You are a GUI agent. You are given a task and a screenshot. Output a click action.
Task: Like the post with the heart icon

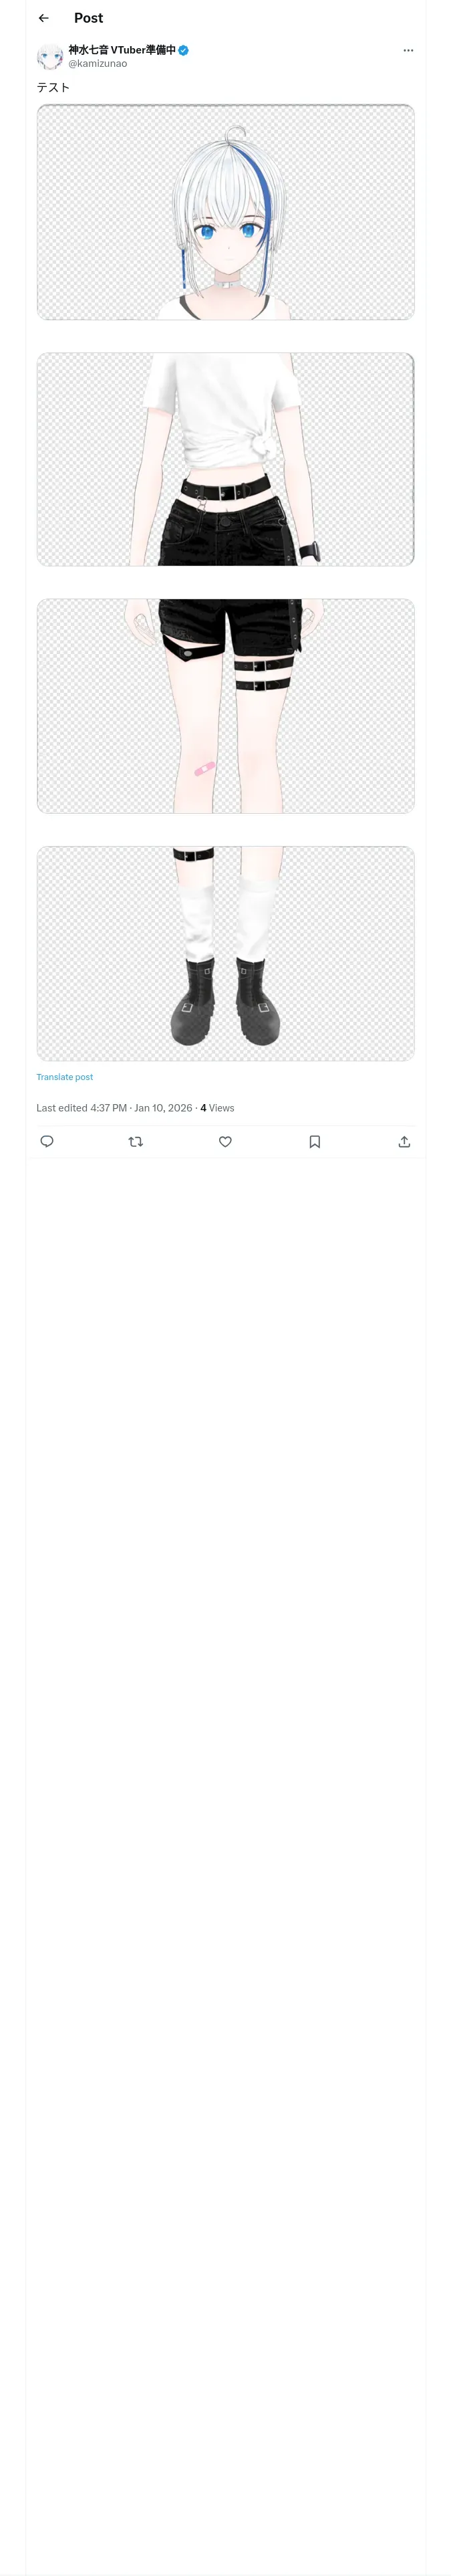(225, 1141)
